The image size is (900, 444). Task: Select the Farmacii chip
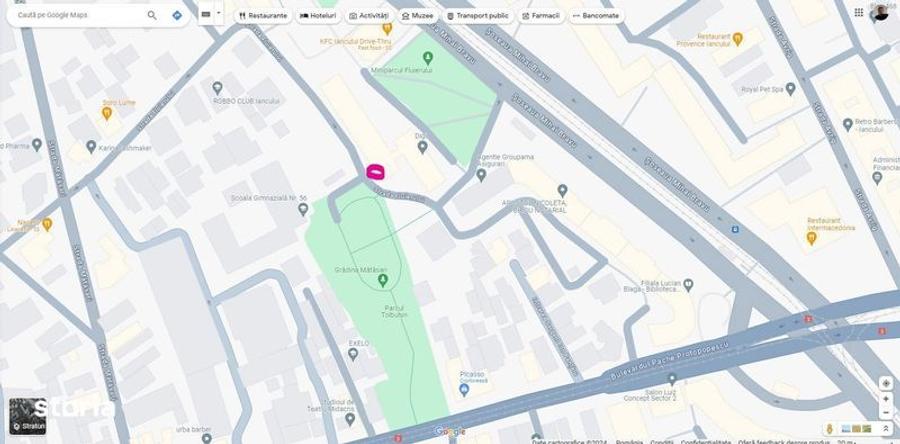coord(540,15)
